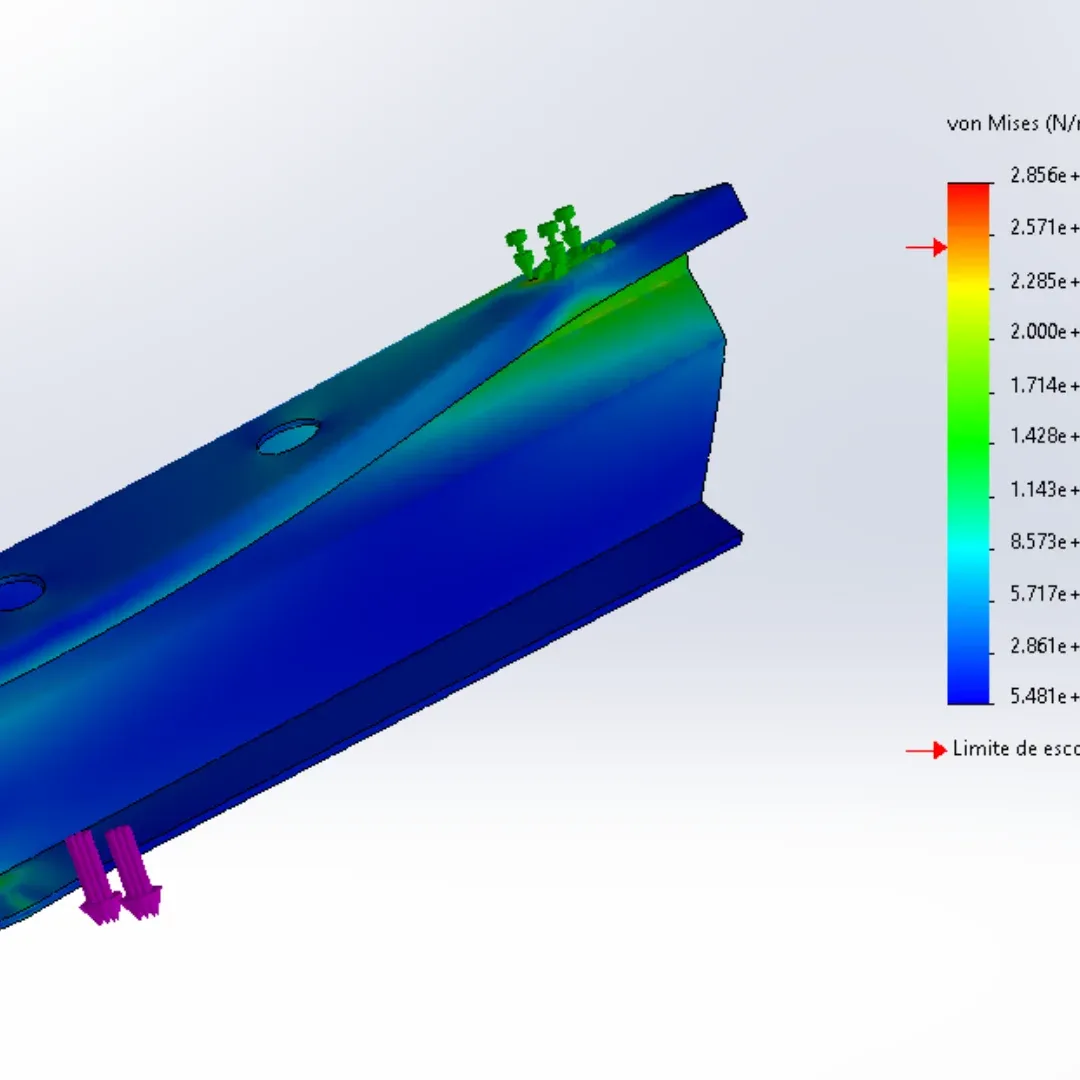
Task: Select the partially cut-off hole at left edge
Action: click(17, 592)
